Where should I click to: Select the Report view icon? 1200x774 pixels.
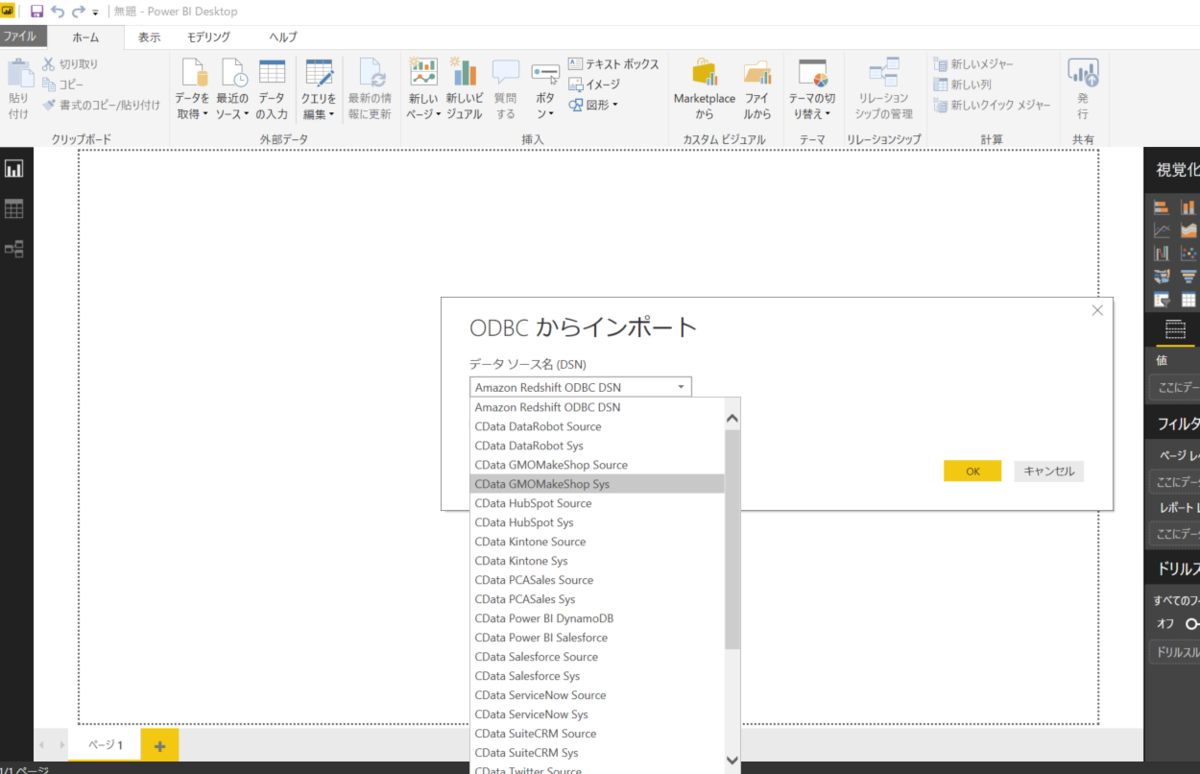click(15, 169)
